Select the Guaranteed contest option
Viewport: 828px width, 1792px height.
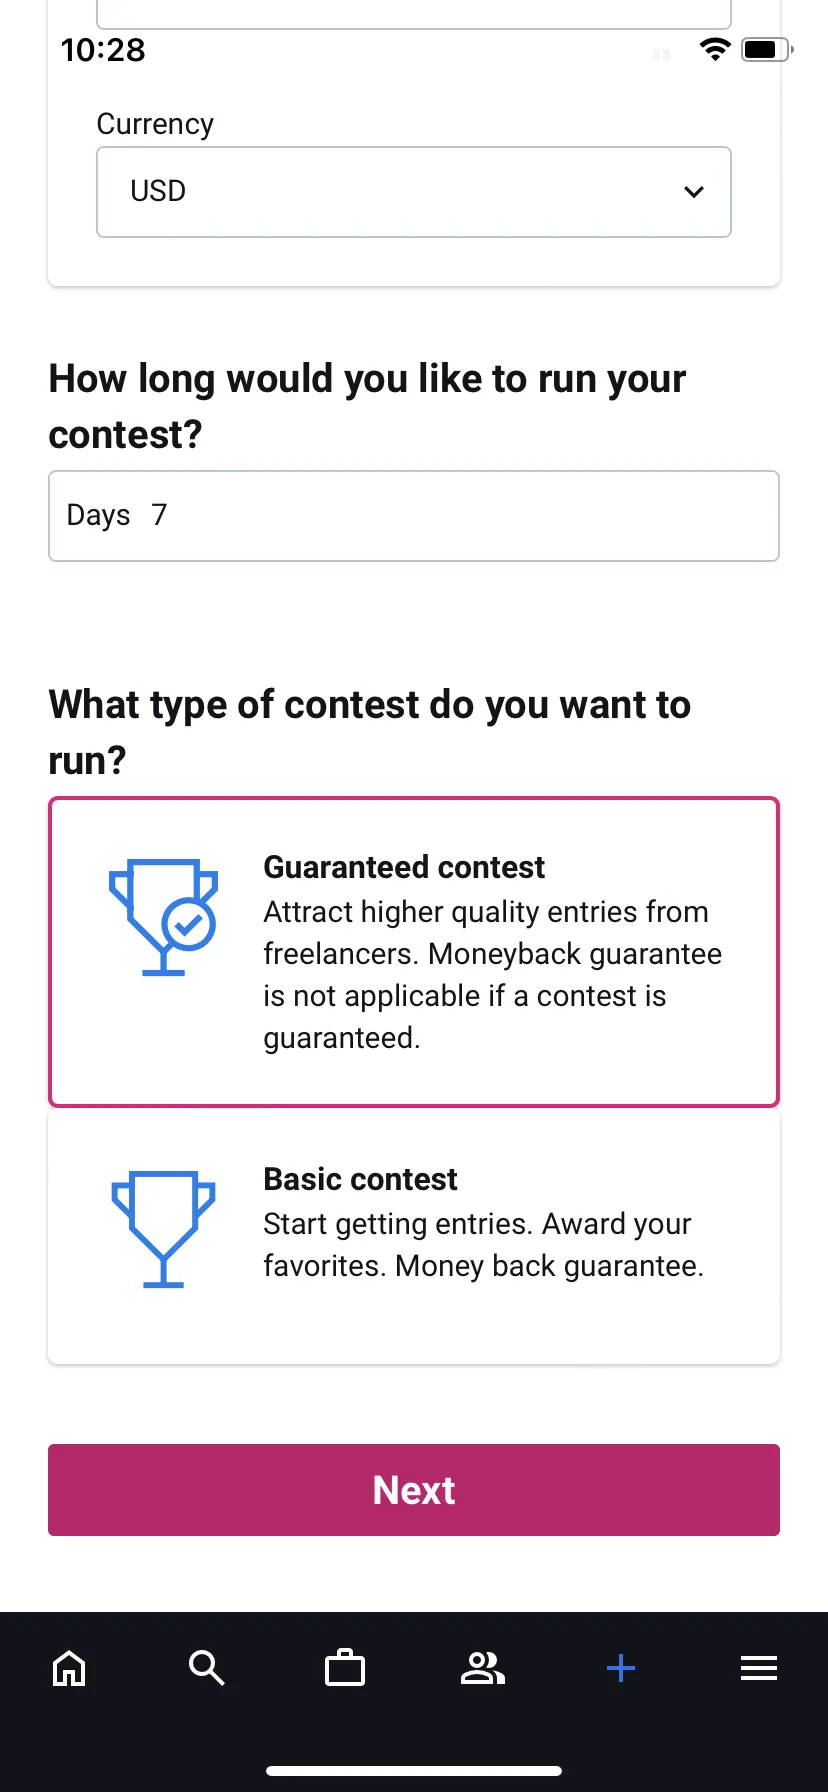(x=414, y=952)
